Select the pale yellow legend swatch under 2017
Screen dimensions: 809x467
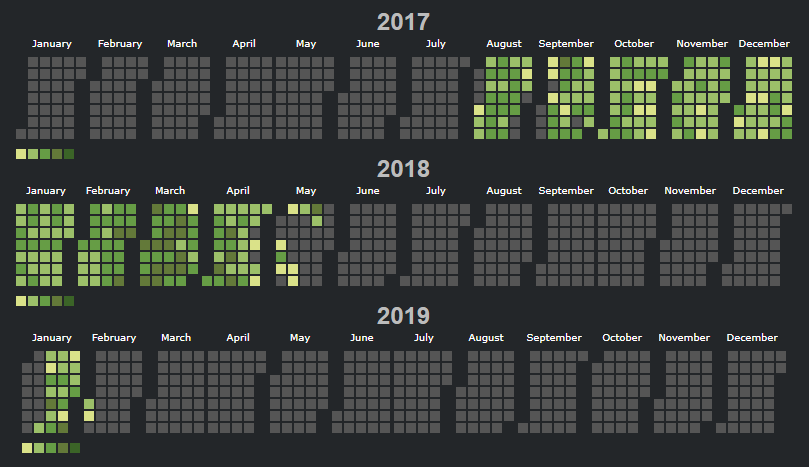click(x=21, y=154)
